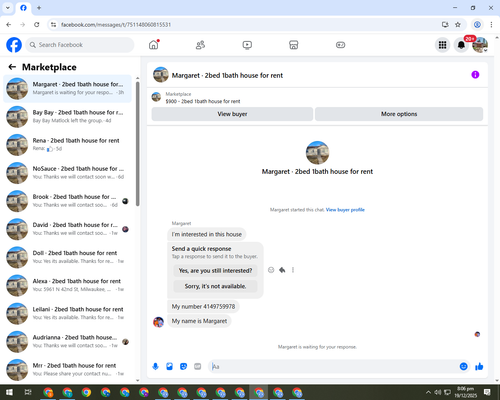Open the View buyer profile link
Viewport: 500px width, 400px height.
click(345, 210)
